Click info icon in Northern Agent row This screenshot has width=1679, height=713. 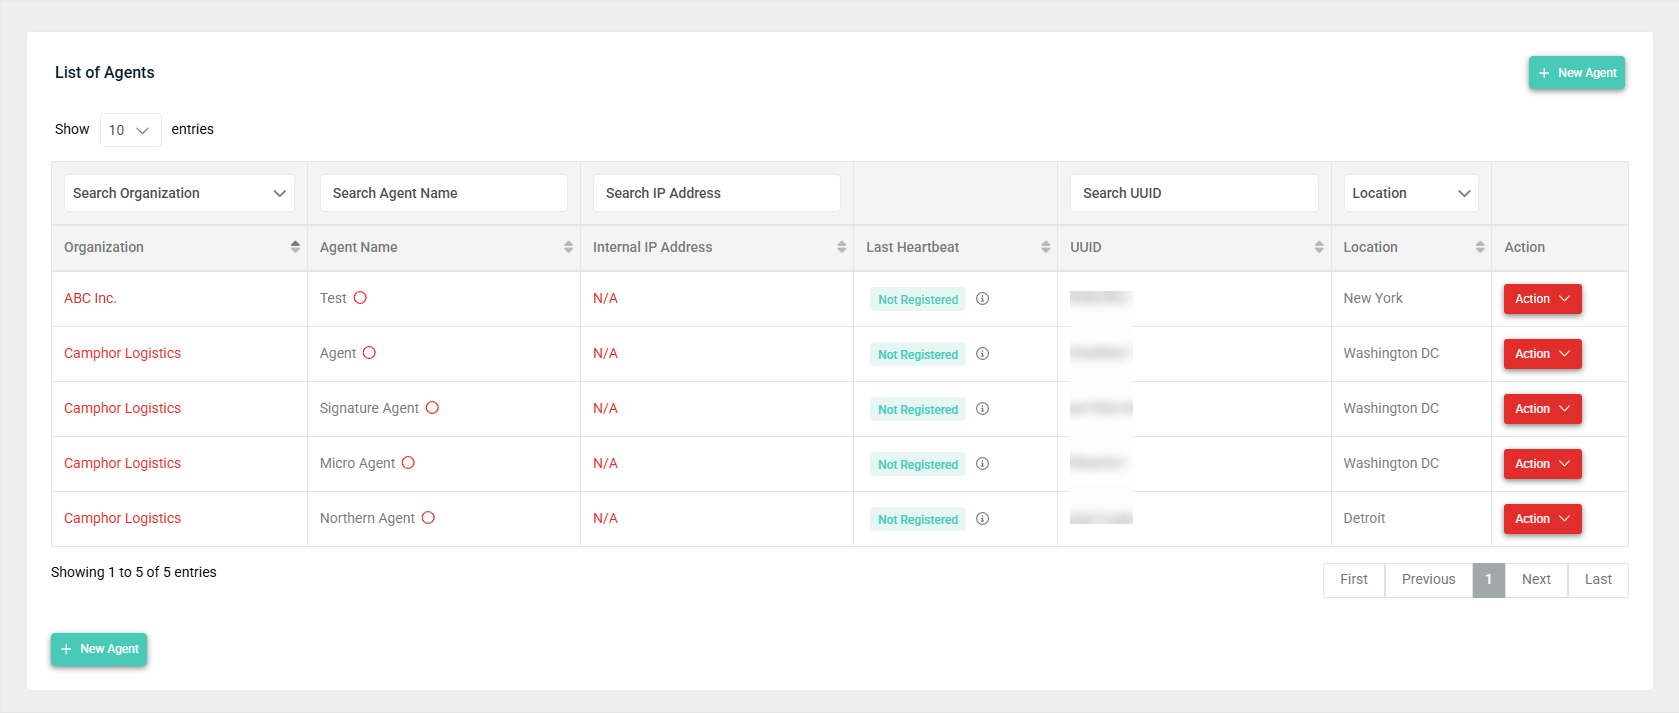982,519
